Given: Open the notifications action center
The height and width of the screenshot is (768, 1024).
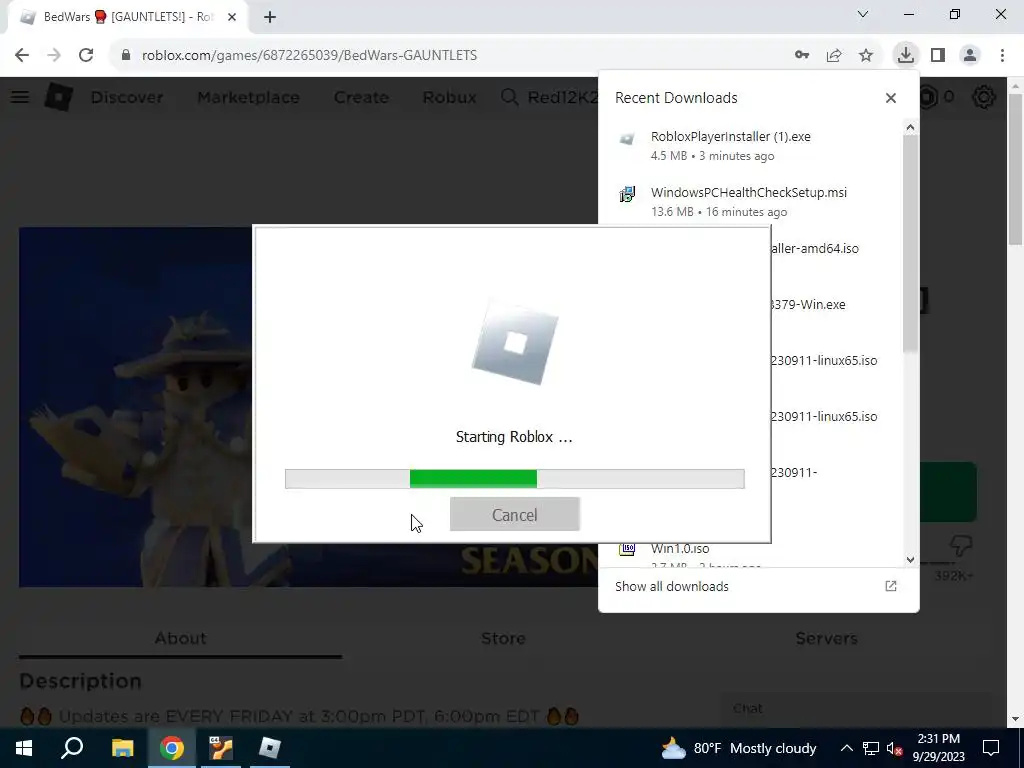Looking at the screenshot, I should pos(991,748).
